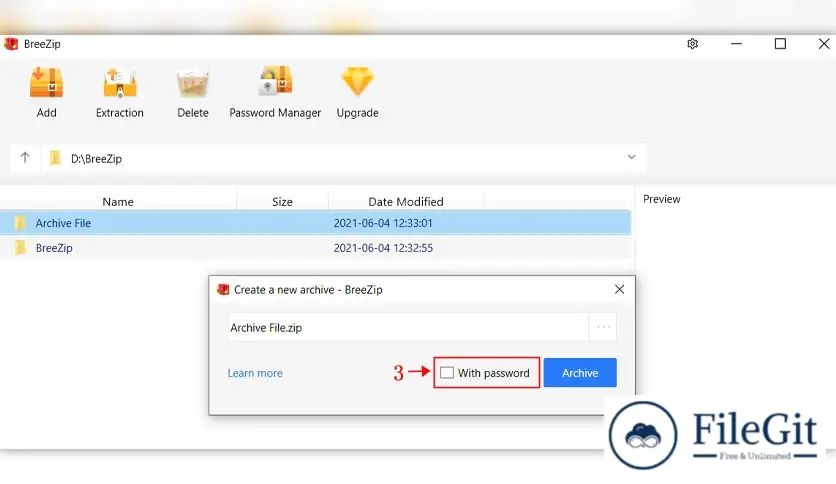The width and height of the screenshot is (836, 484).
Task: Select the BreeZip folder row
Action: click(315, 248)
